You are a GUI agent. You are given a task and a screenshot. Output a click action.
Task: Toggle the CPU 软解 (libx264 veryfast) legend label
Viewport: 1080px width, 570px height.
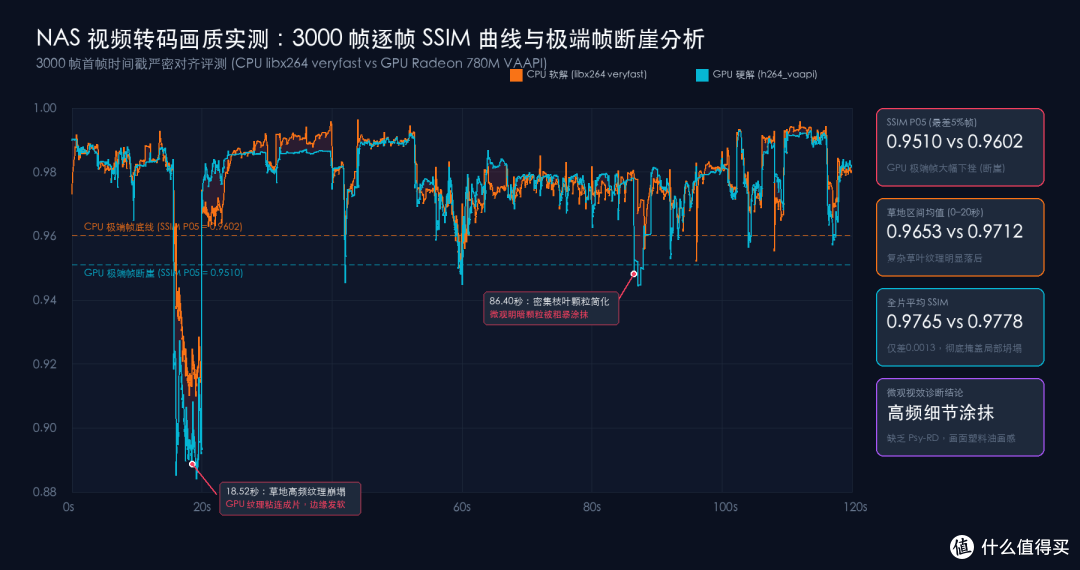[586, 74]
